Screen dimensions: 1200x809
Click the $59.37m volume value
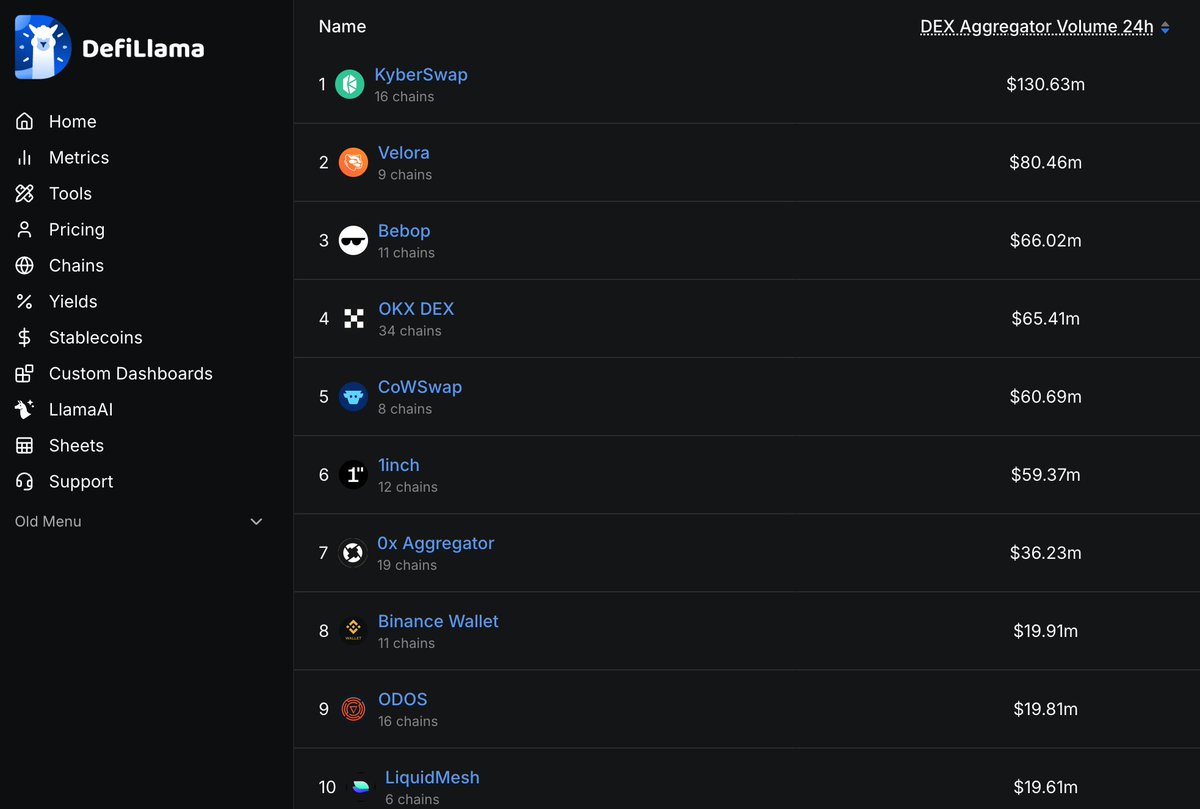click(x=1046, y=474)
